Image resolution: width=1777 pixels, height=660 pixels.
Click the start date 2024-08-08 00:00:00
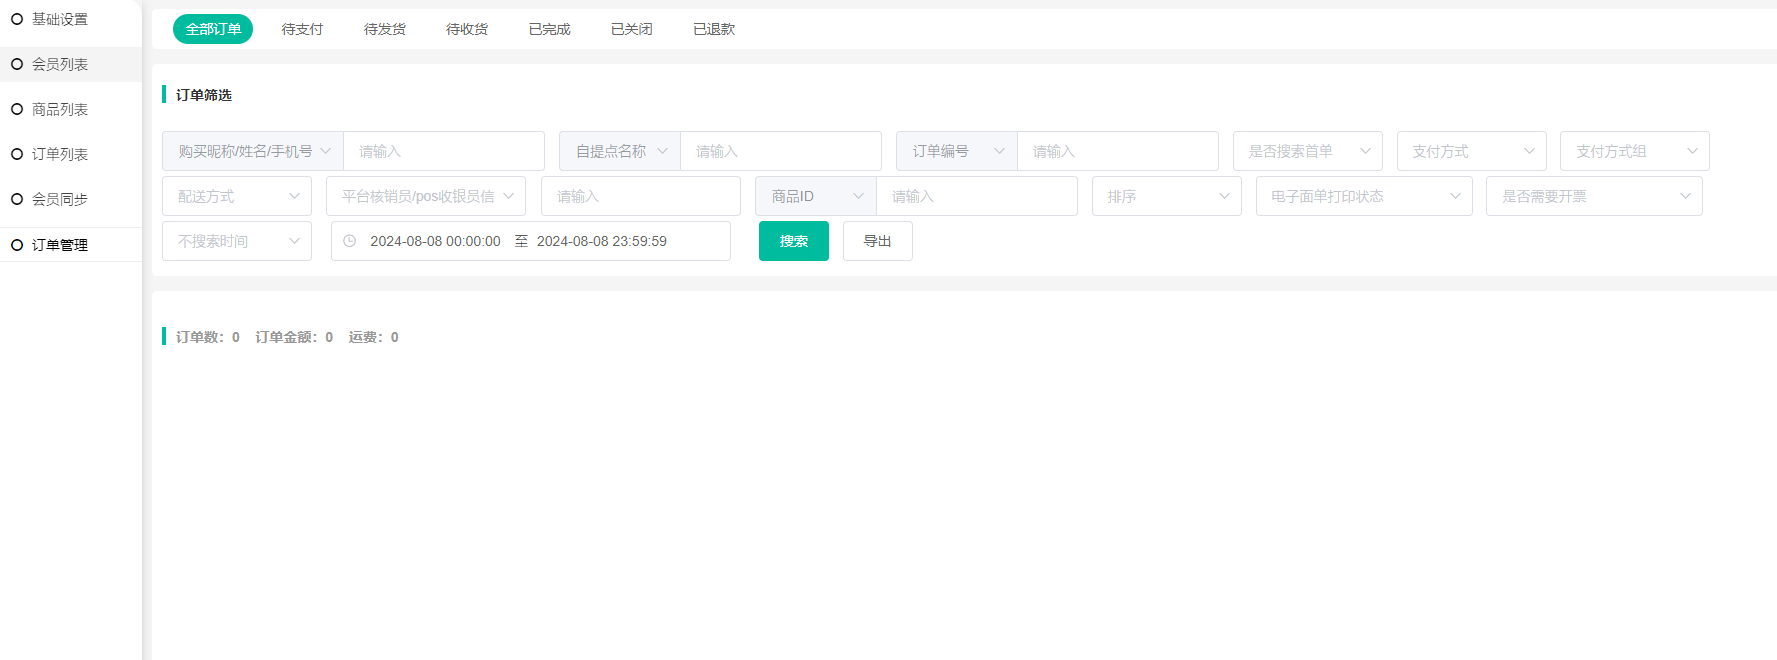pyautogui.click(x=435, y=241)
